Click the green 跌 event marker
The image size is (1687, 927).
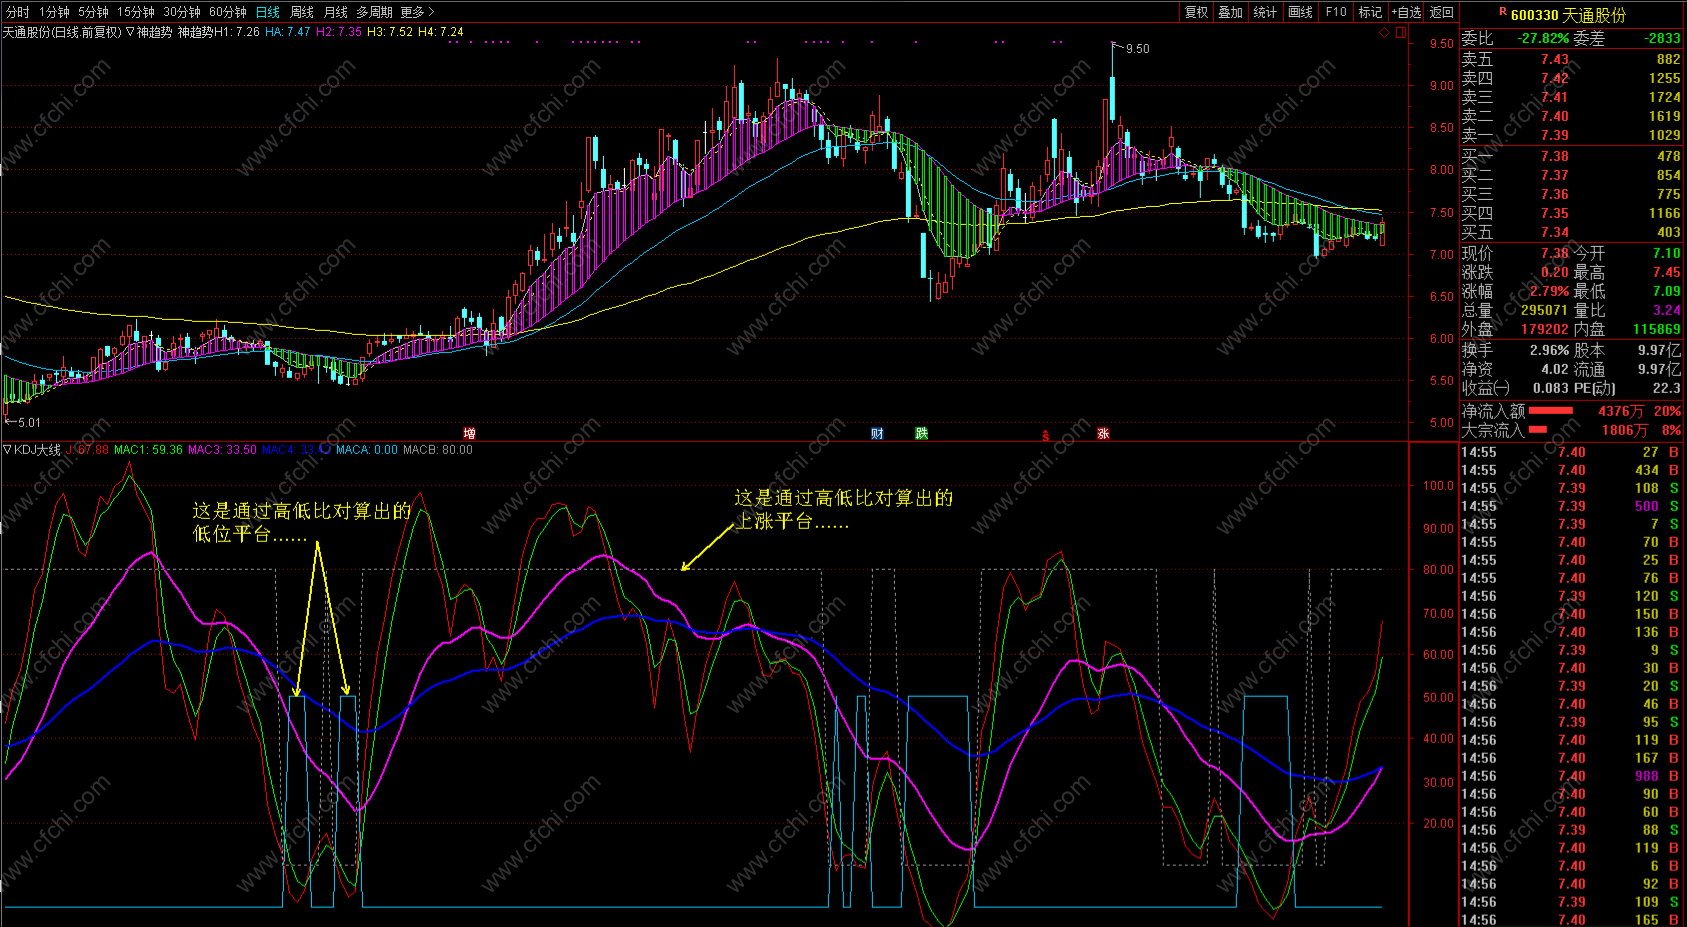point(921,434)
